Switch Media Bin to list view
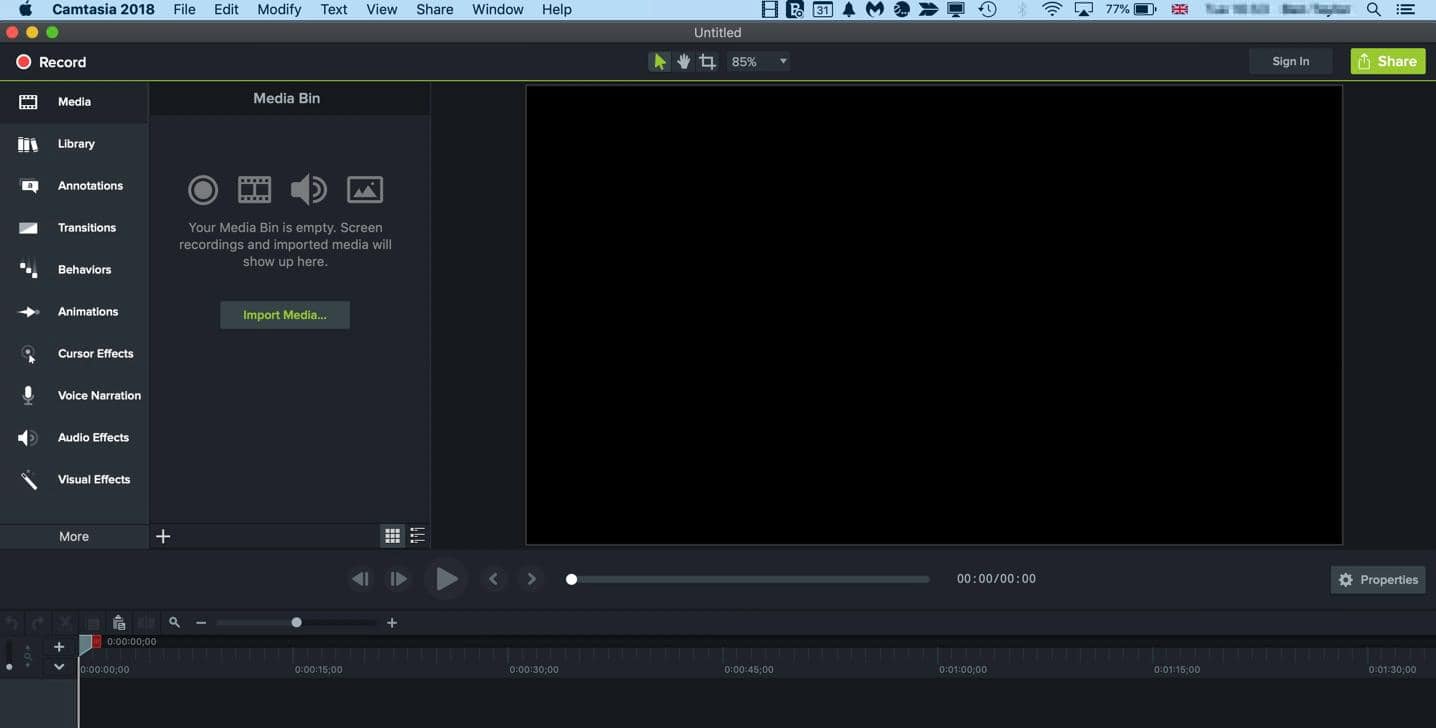 pyautogui.click(x=417, y=537)
